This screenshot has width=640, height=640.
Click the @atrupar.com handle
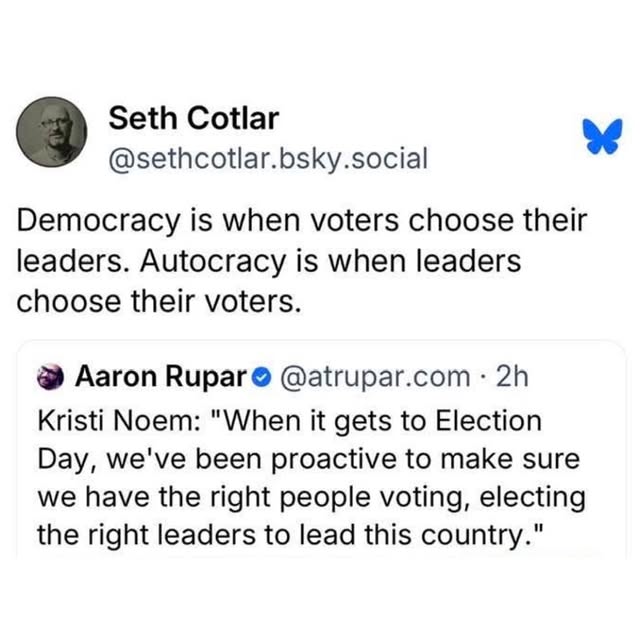tap(376, 377)
